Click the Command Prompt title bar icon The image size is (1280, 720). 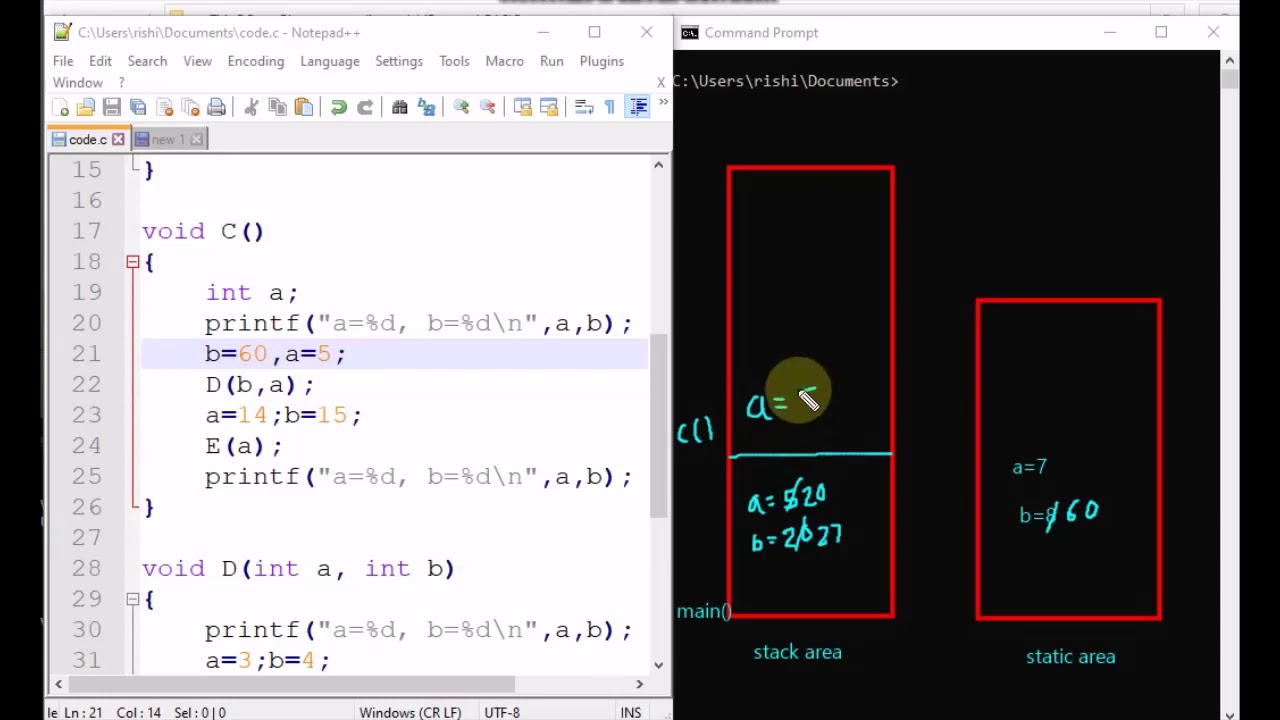[x=689, y=32]
